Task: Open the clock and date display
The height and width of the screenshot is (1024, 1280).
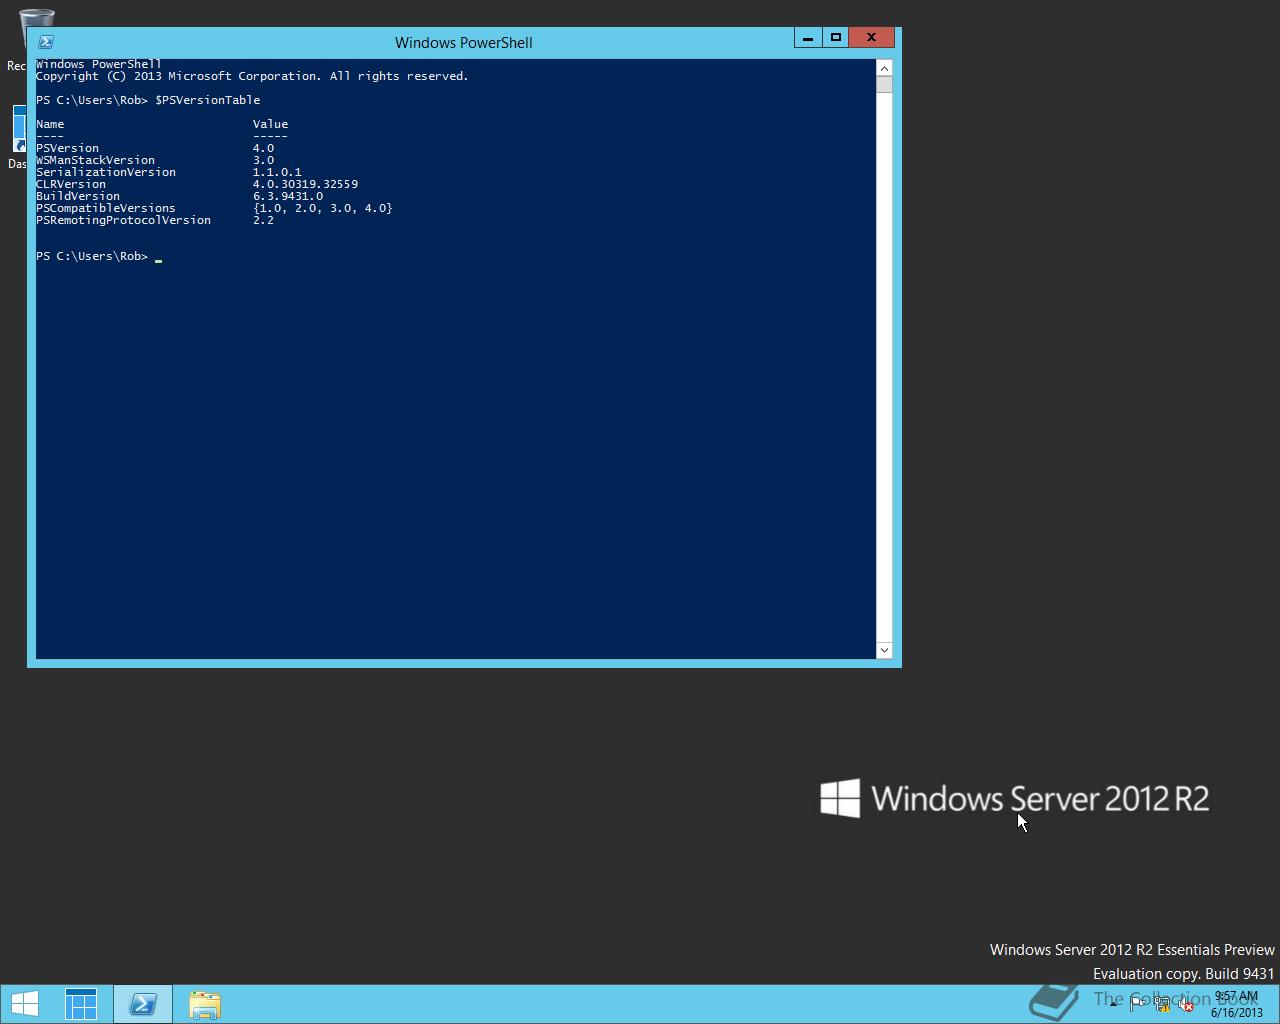Action: tap(1237, 1004)
